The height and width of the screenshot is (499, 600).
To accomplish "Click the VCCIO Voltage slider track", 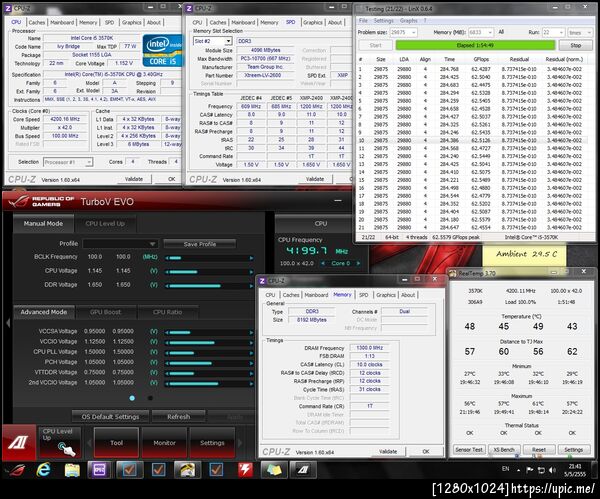I will [x=209, y=342].
